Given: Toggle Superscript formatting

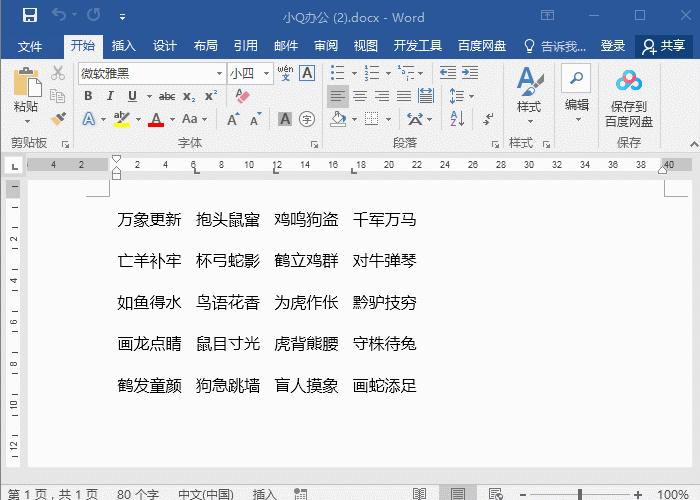Looking at the screenshot, I should (211, 96).
